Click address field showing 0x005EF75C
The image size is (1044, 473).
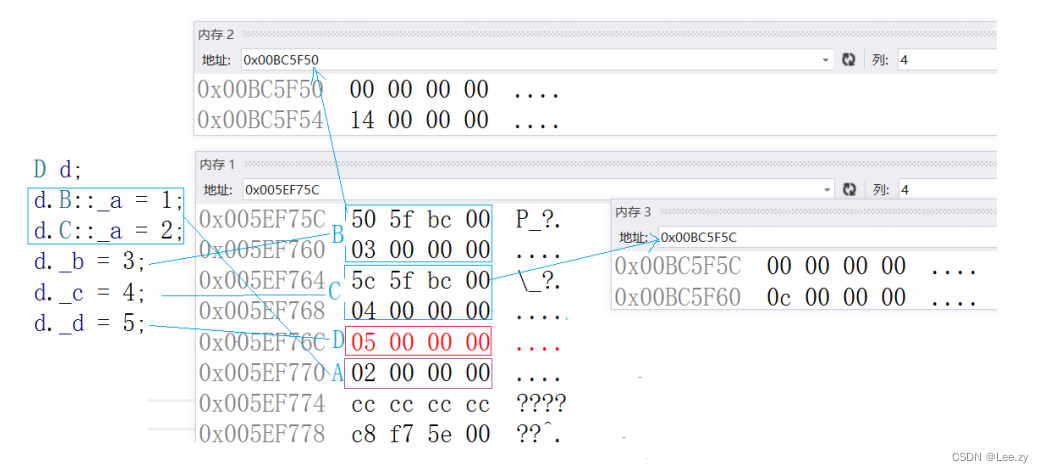click(x=538, y=190)
